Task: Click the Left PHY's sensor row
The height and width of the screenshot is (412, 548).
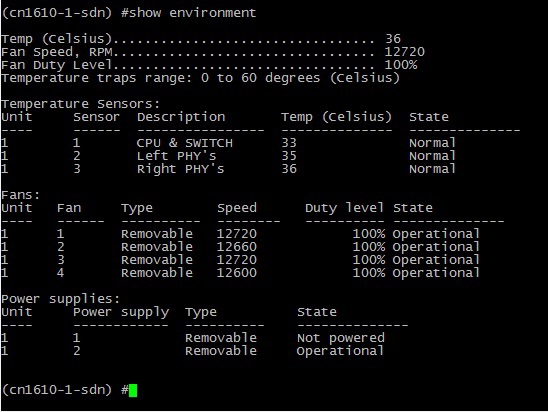Action: pos(228,156)
